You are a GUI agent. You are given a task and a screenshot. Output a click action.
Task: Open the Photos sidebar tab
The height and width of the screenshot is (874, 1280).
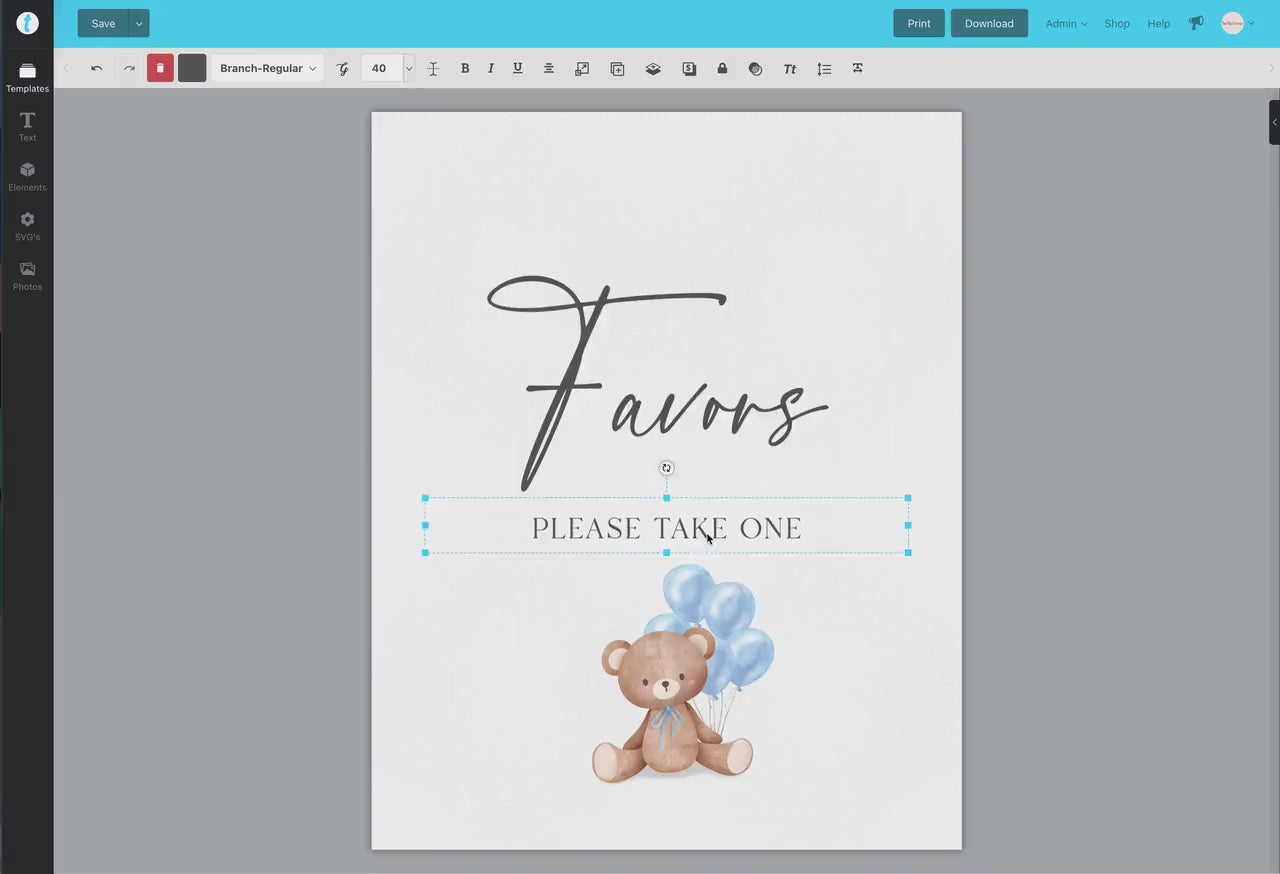coord(27,276)
